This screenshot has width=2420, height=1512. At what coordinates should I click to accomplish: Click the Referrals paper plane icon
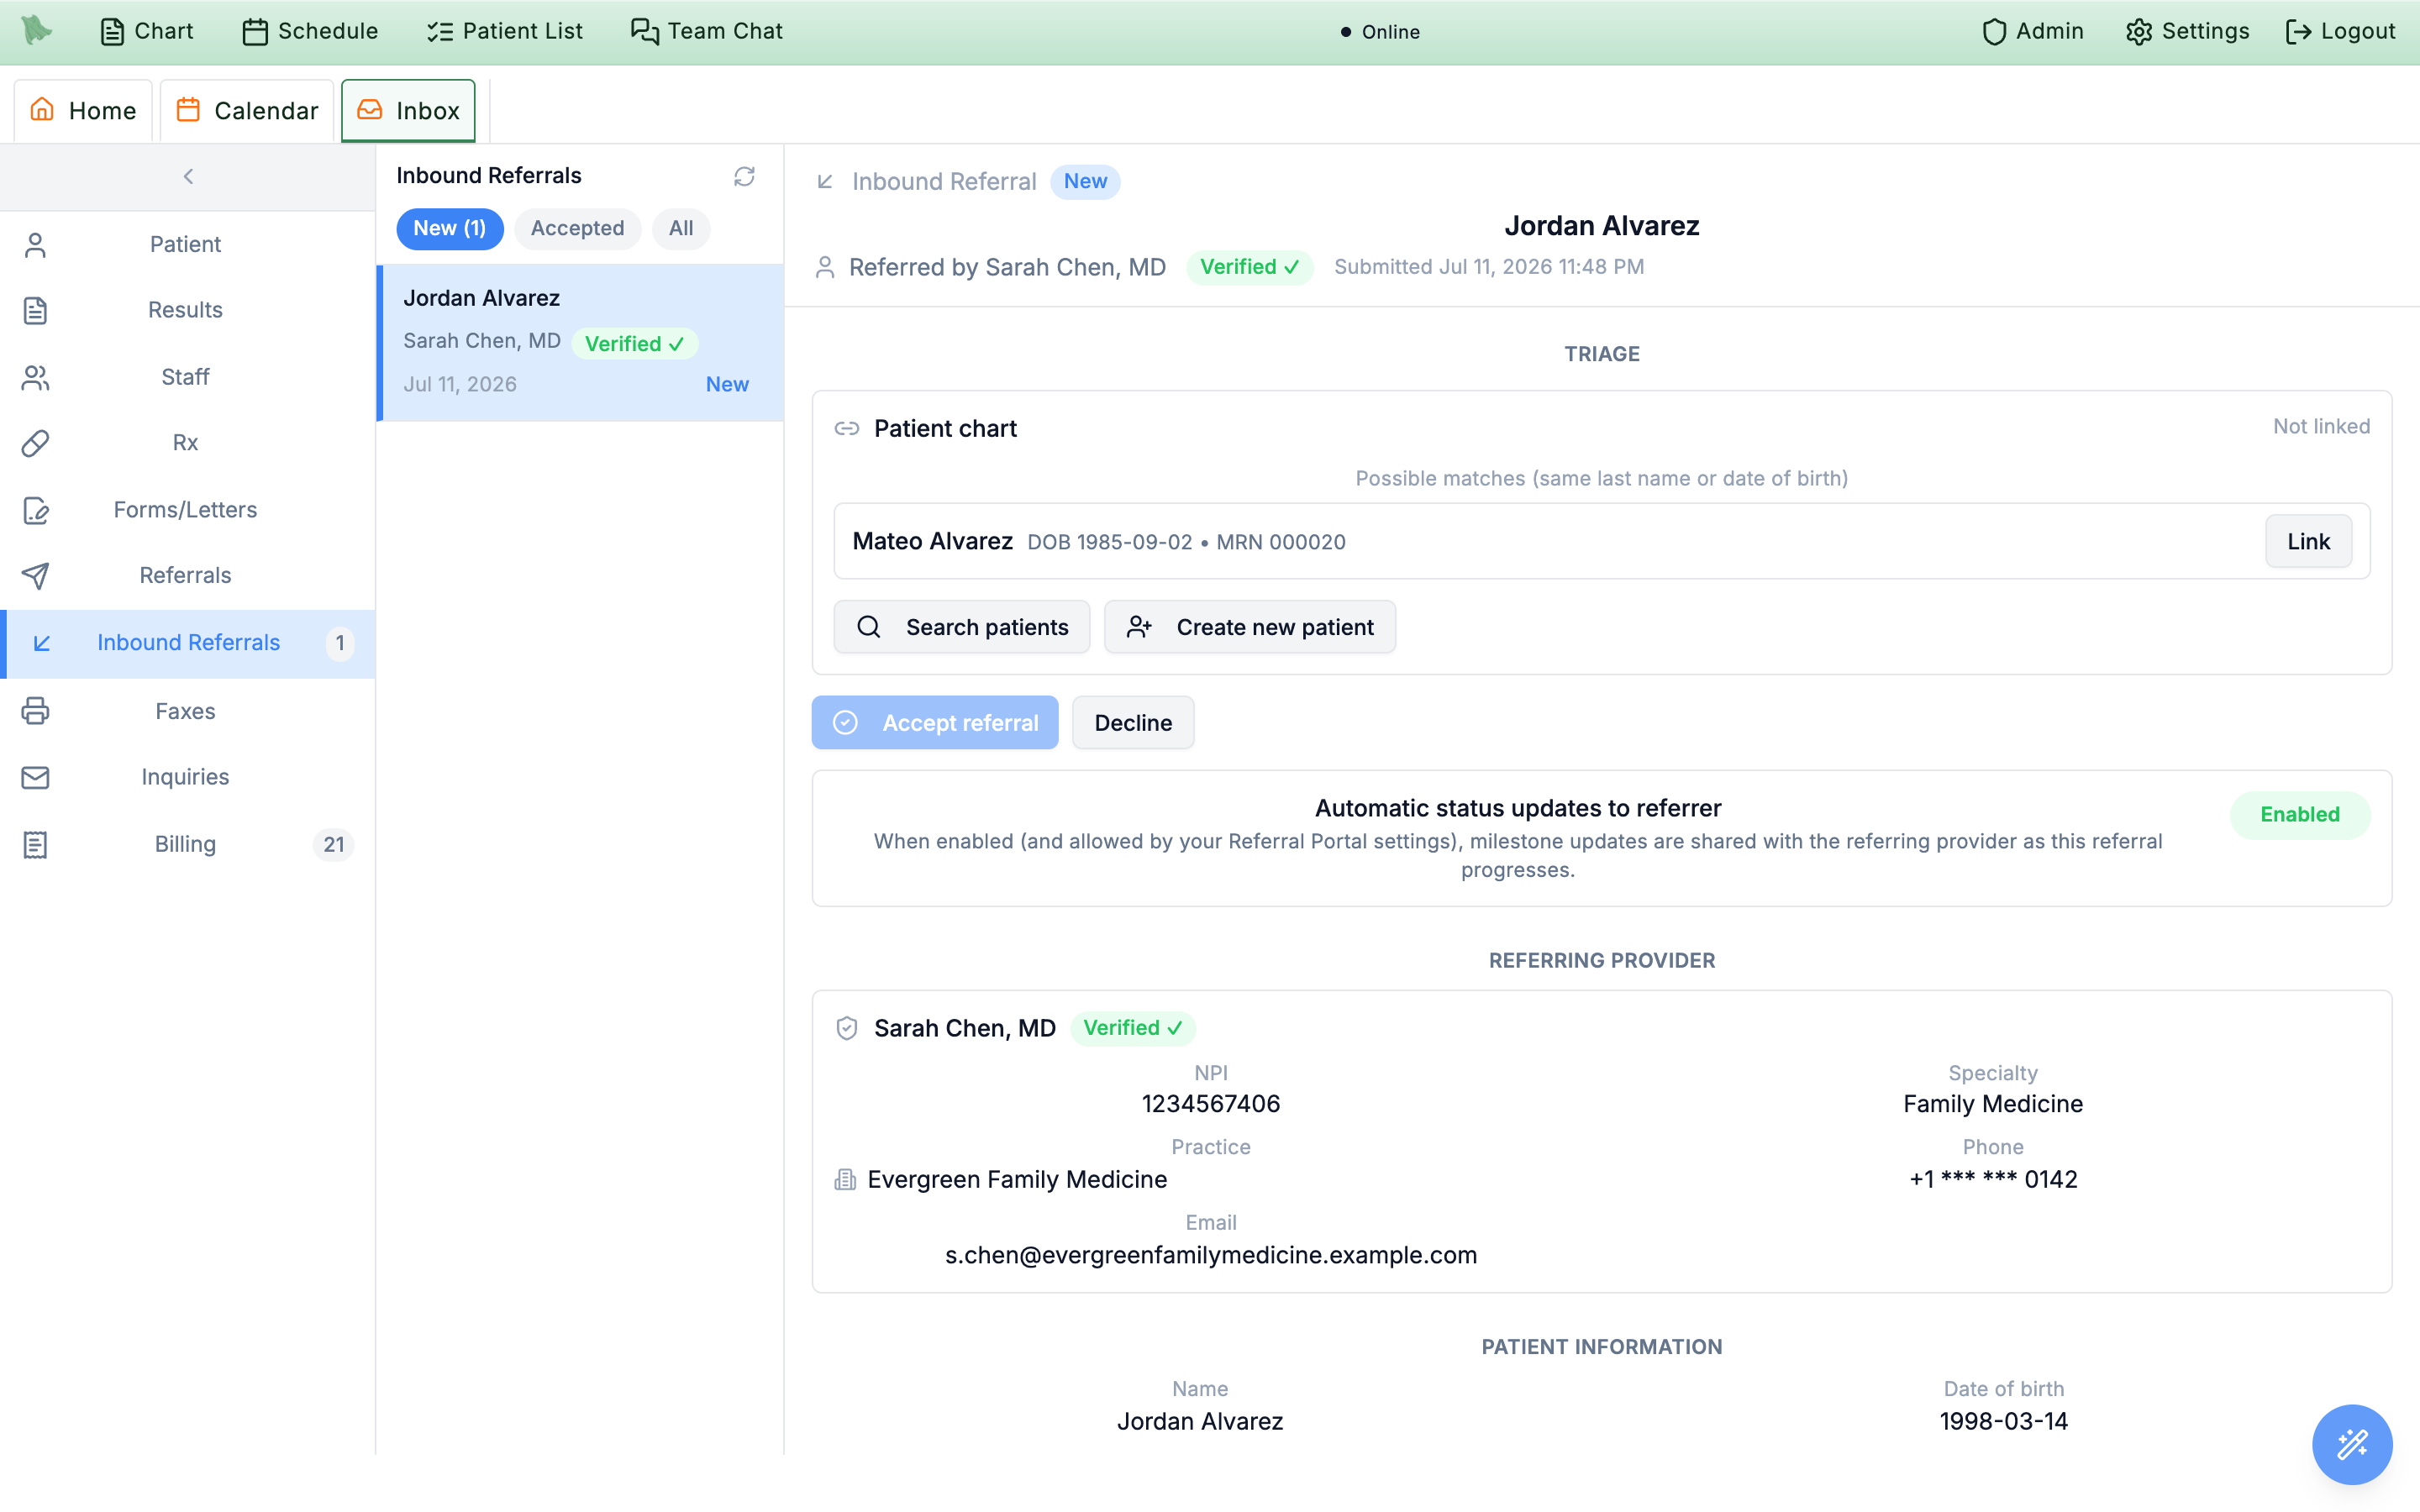pos(36,576)
